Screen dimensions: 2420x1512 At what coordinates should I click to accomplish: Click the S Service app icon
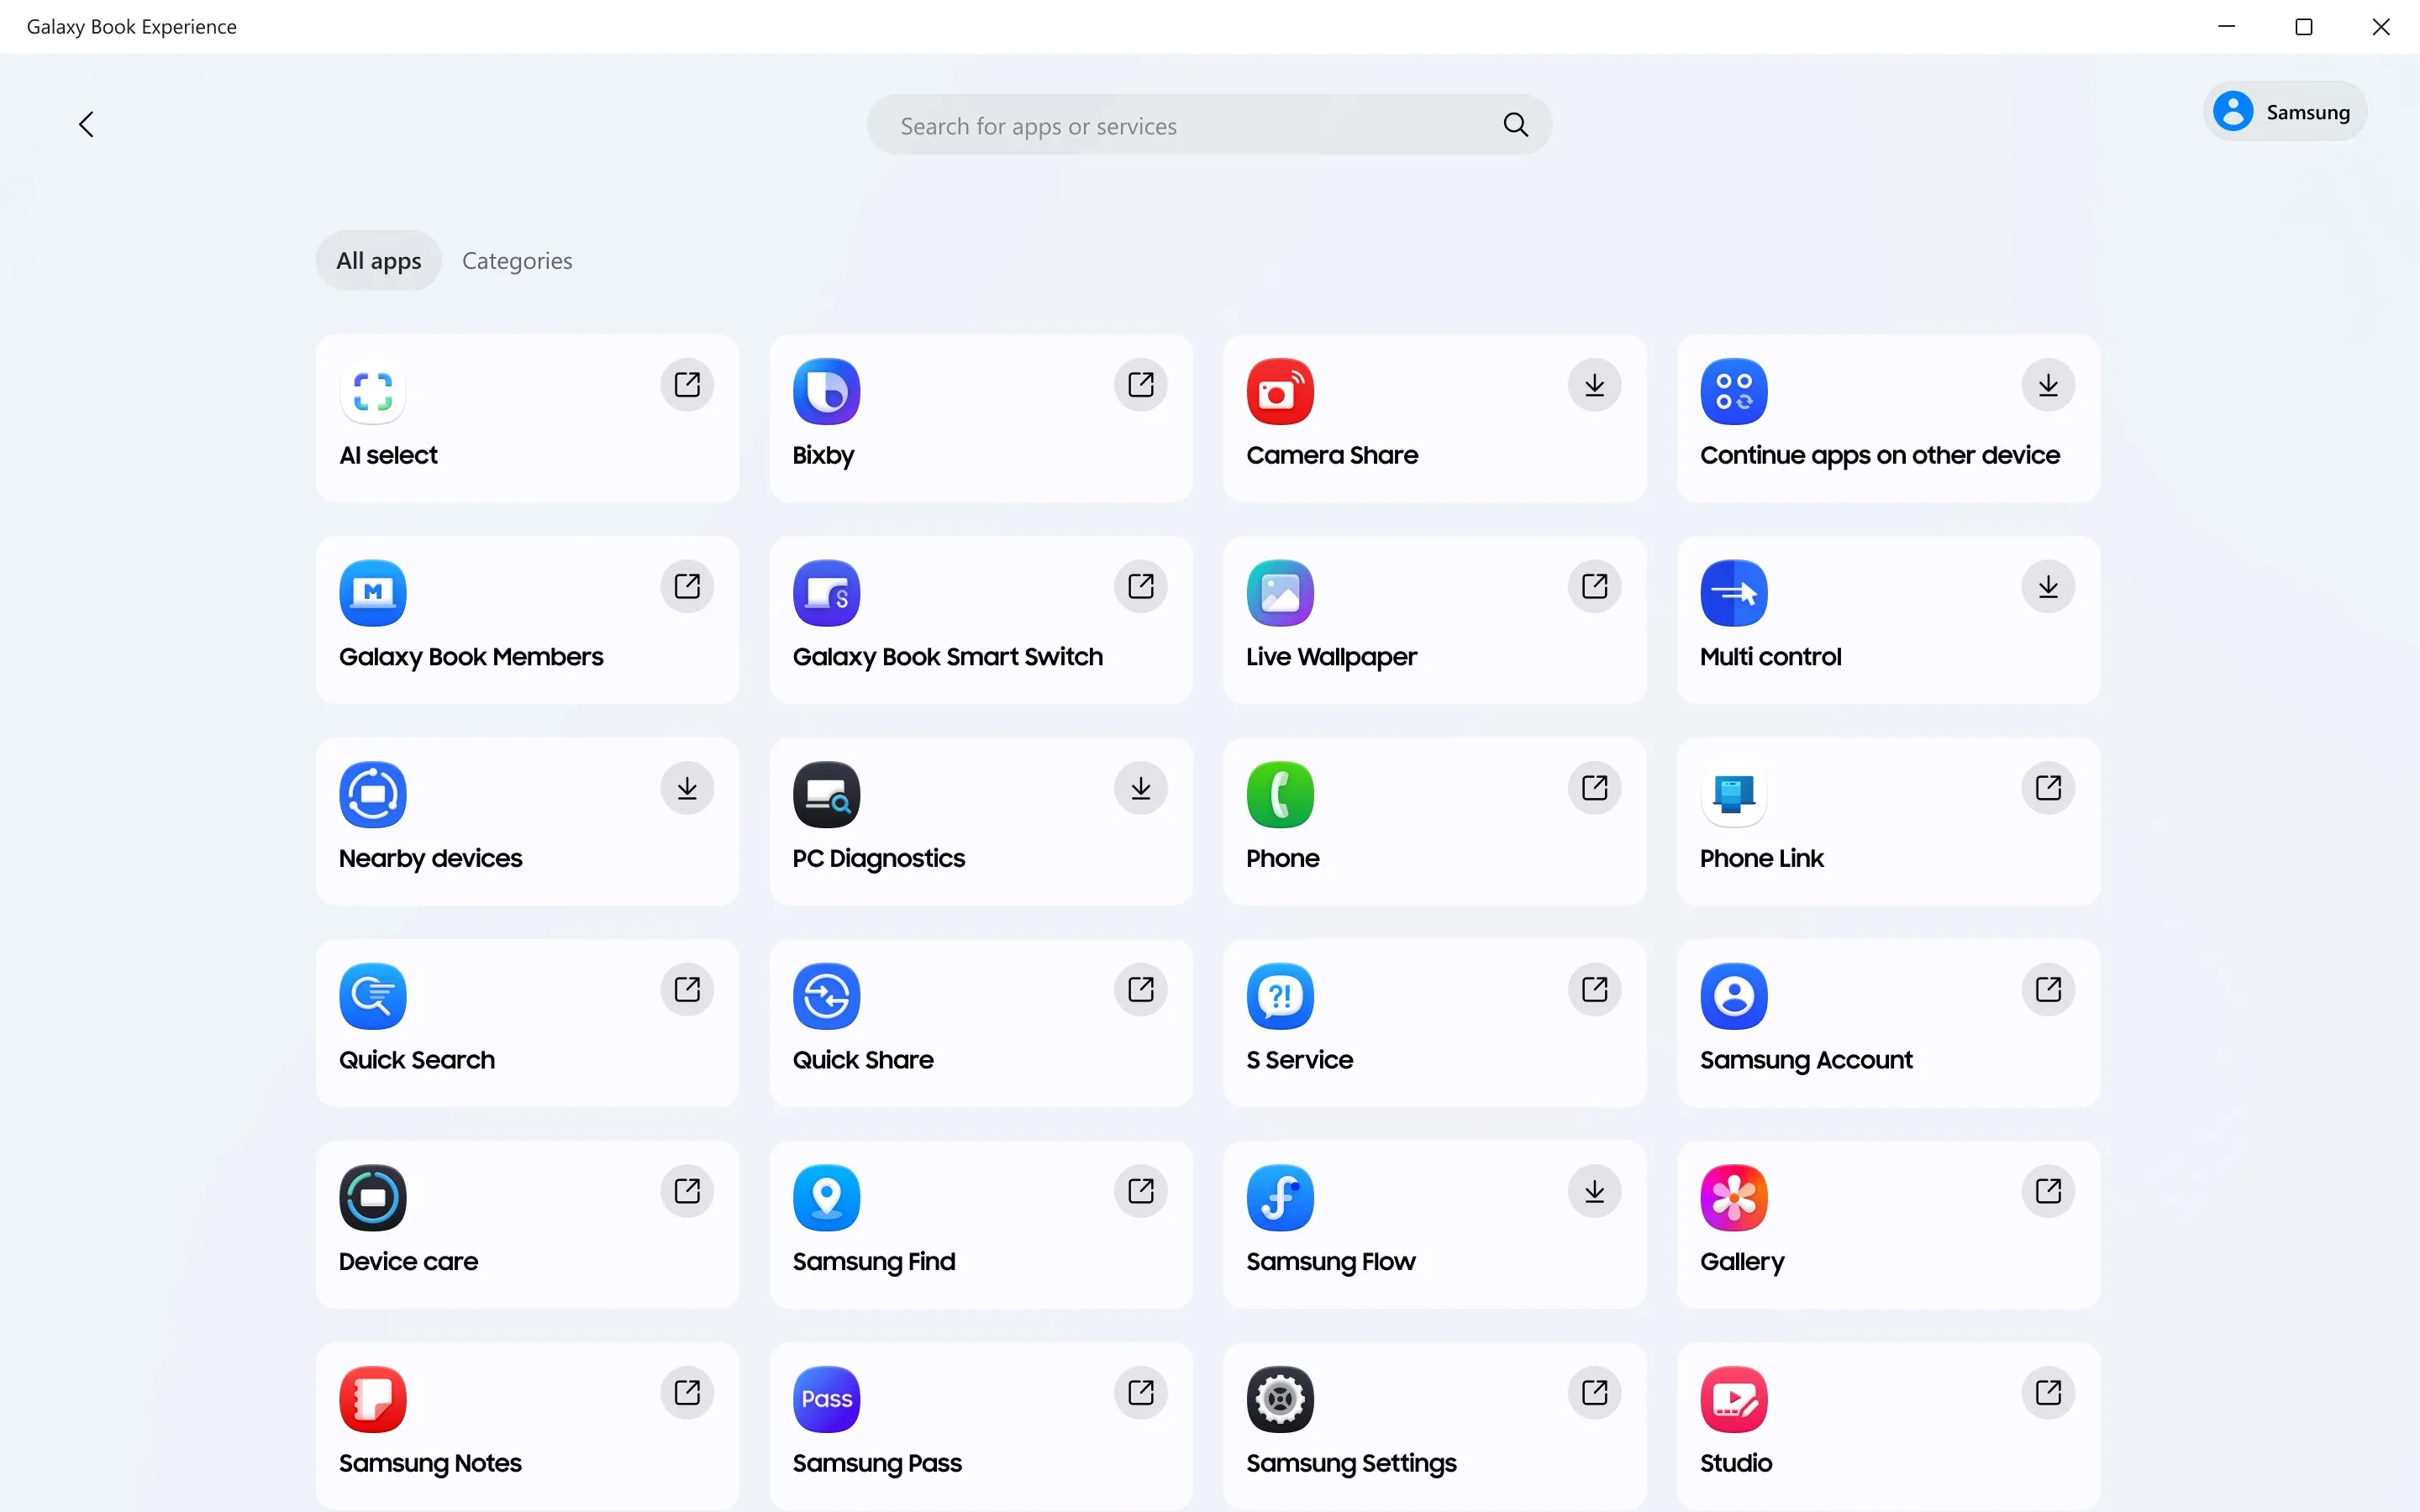click(x=1280, y=996)
